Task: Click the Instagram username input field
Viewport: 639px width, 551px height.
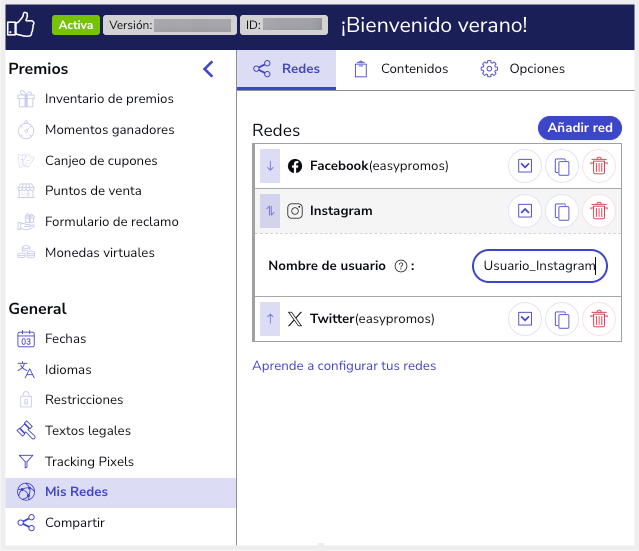Action: coord(539,266)
